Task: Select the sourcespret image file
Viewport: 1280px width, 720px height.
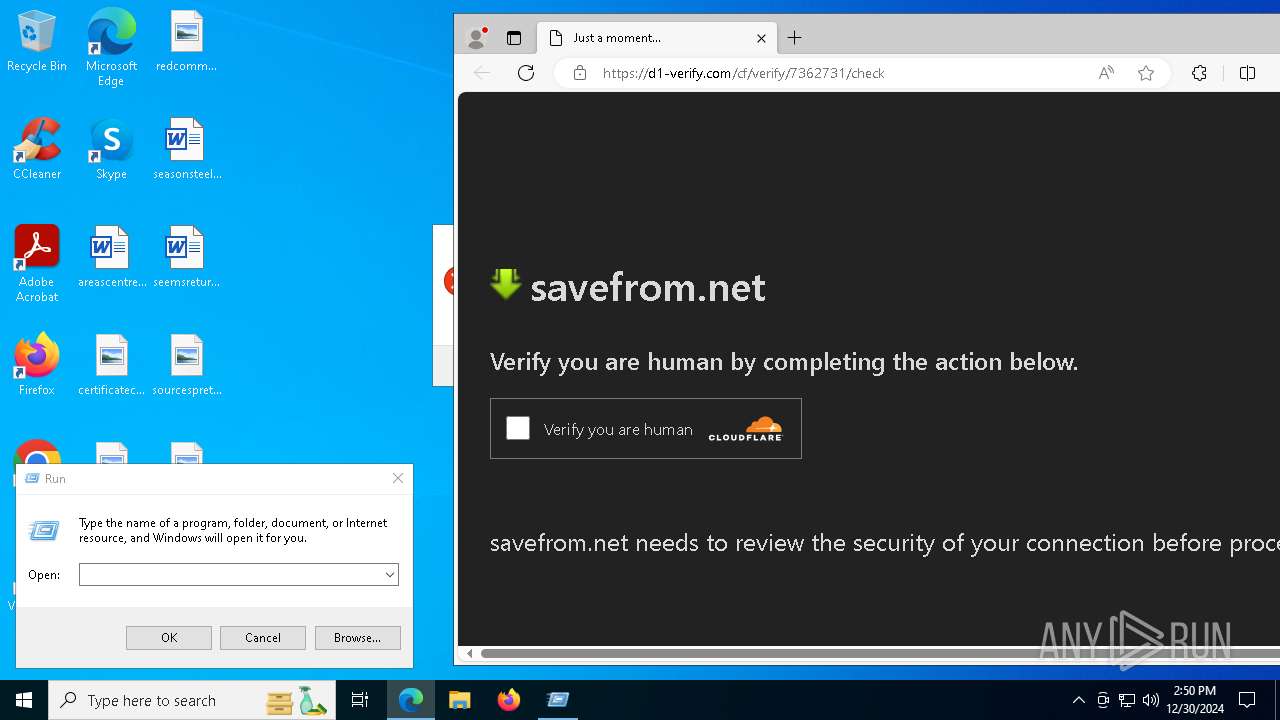Action: (186, 365)
